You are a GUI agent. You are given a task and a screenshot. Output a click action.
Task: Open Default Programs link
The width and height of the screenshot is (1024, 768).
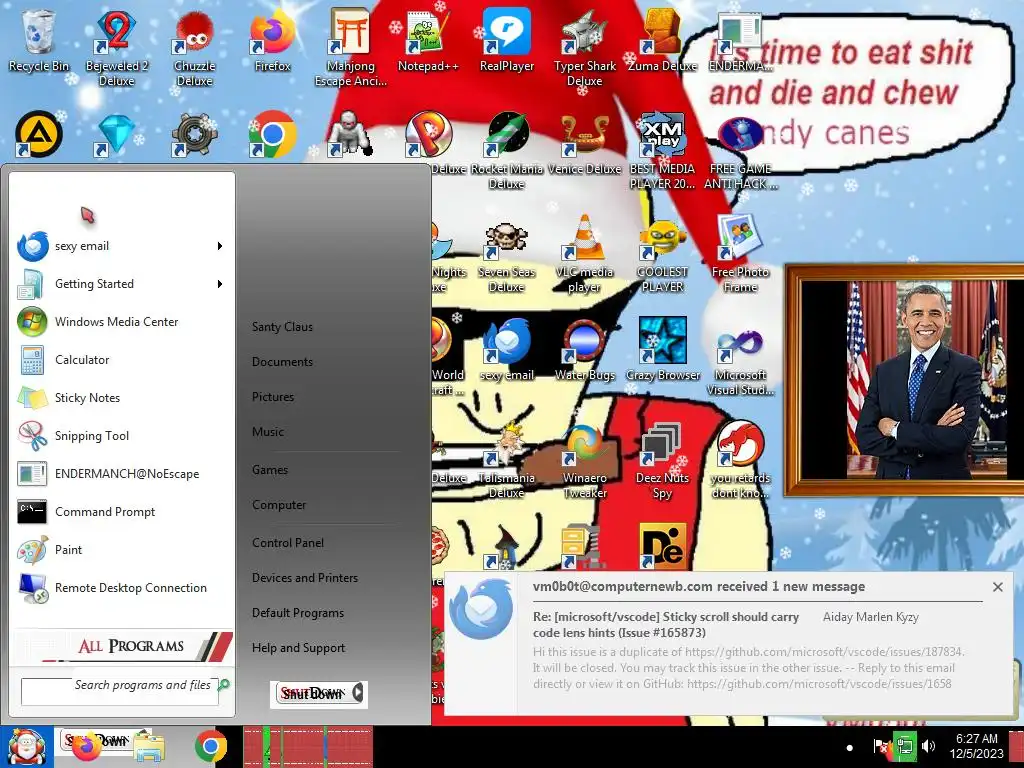click(298, 613)
